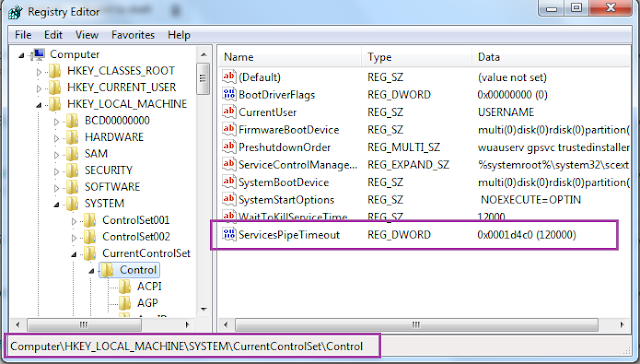This screenshot has height=364, width=640.
Task: Click the string icon for (Default) value
Action: pos(229,76)
